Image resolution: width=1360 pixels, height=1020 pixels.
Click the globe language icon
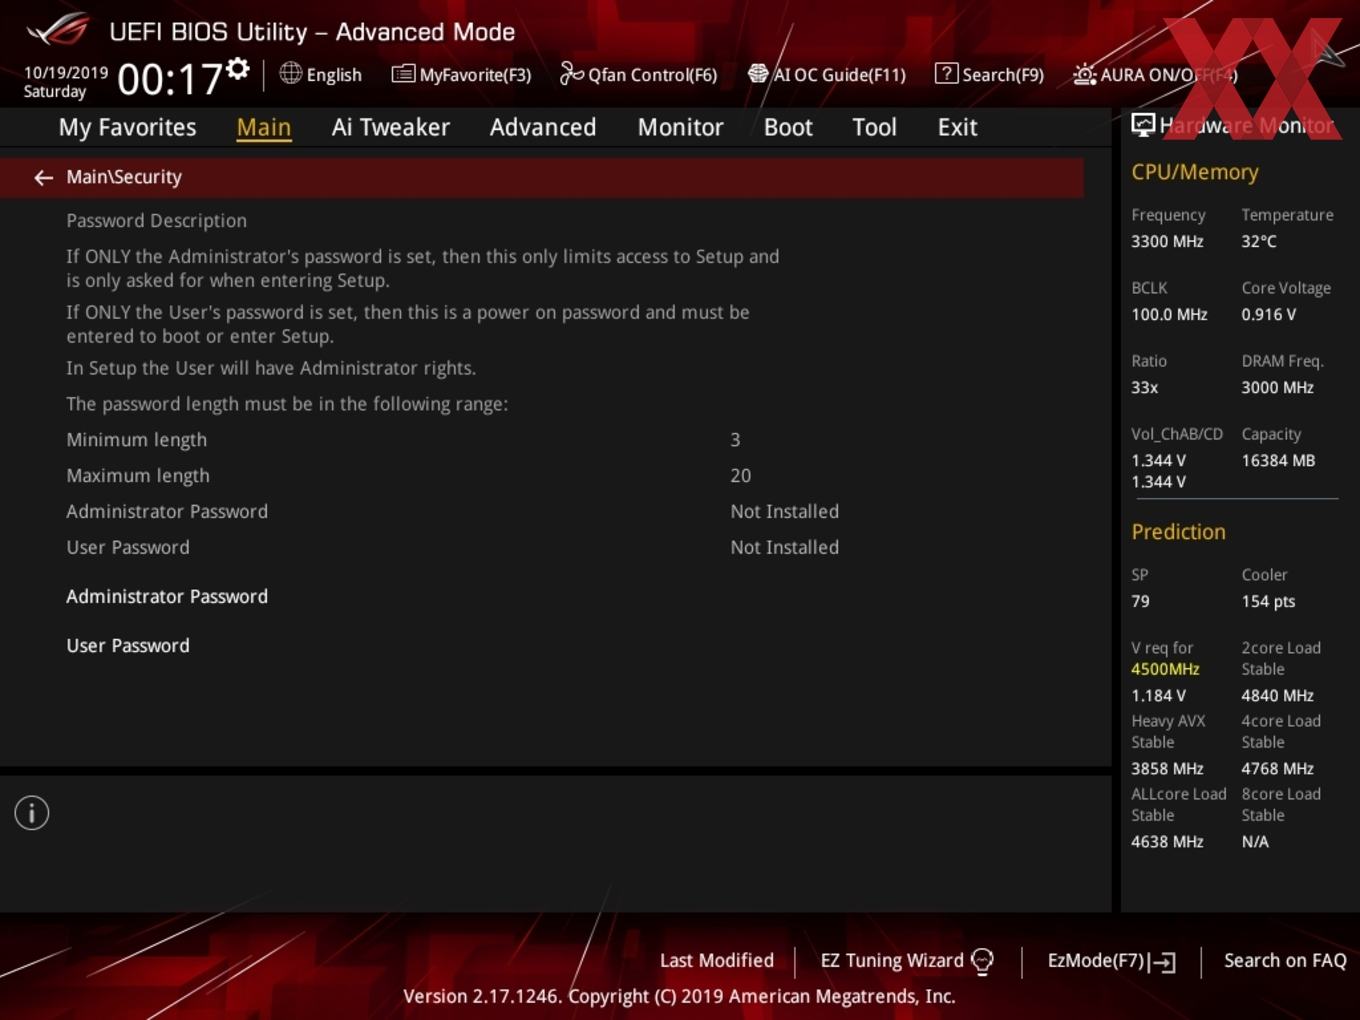(290, 73)
